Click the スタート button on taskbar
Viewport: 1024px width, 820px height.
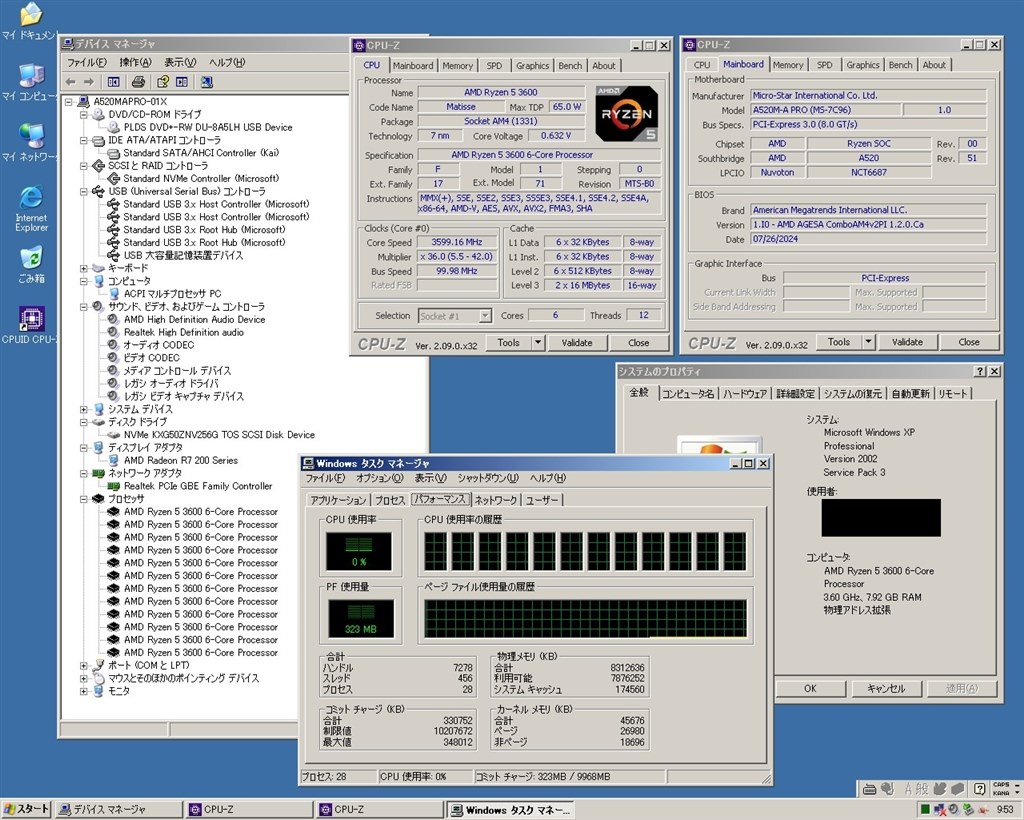(26, 809)
